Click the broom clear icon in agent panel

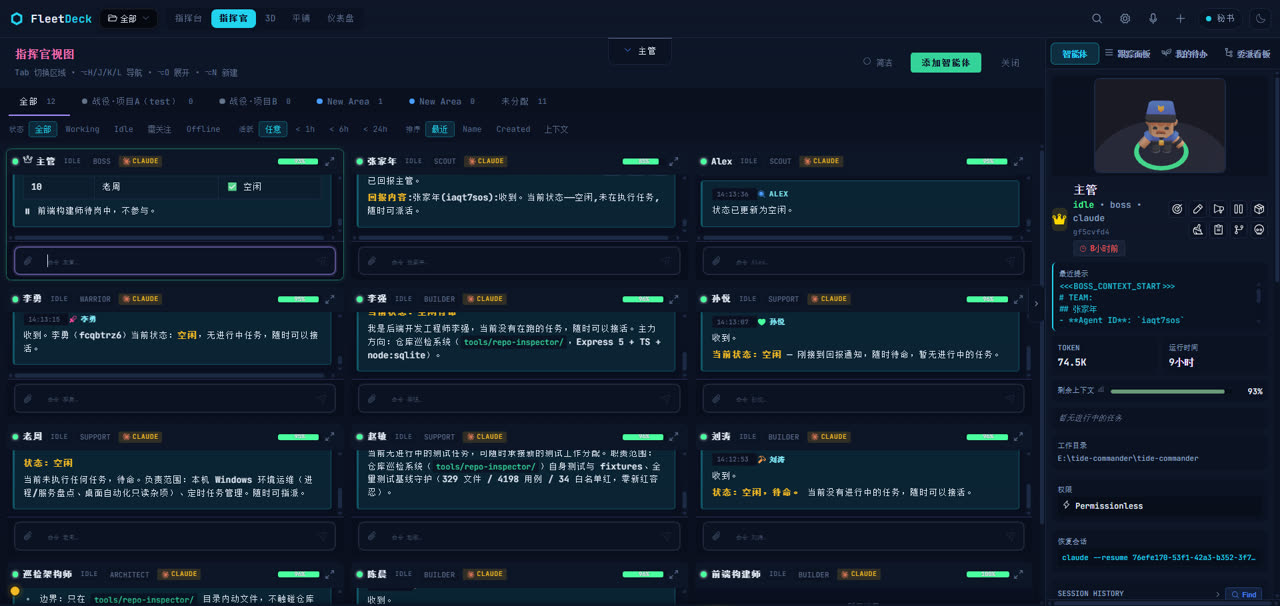pyautogui.click(x=1198, y=229)
